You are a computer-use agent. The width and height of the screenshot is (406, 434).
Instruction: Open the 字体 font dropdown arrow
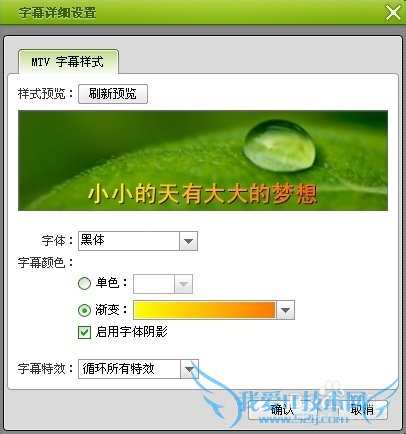point(188,241)
